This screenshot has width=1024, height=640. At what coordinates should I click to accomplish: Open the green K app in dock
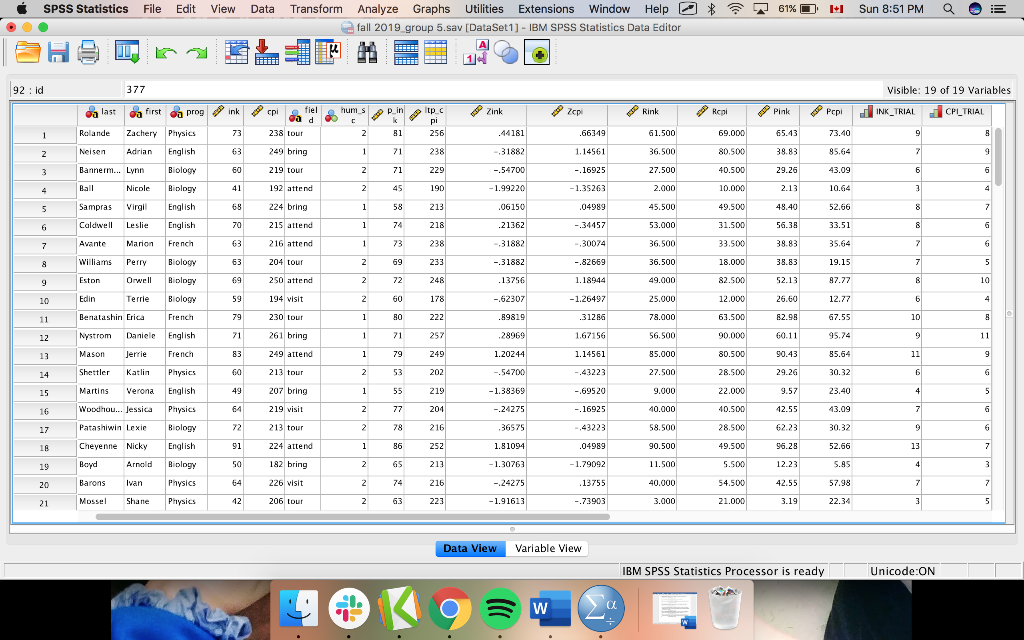click(400, 609)
